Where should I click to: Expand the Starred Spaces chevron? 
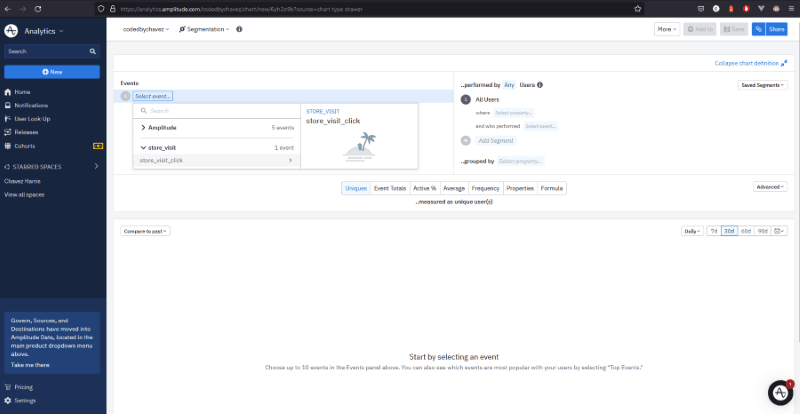[x=96, y=166]
